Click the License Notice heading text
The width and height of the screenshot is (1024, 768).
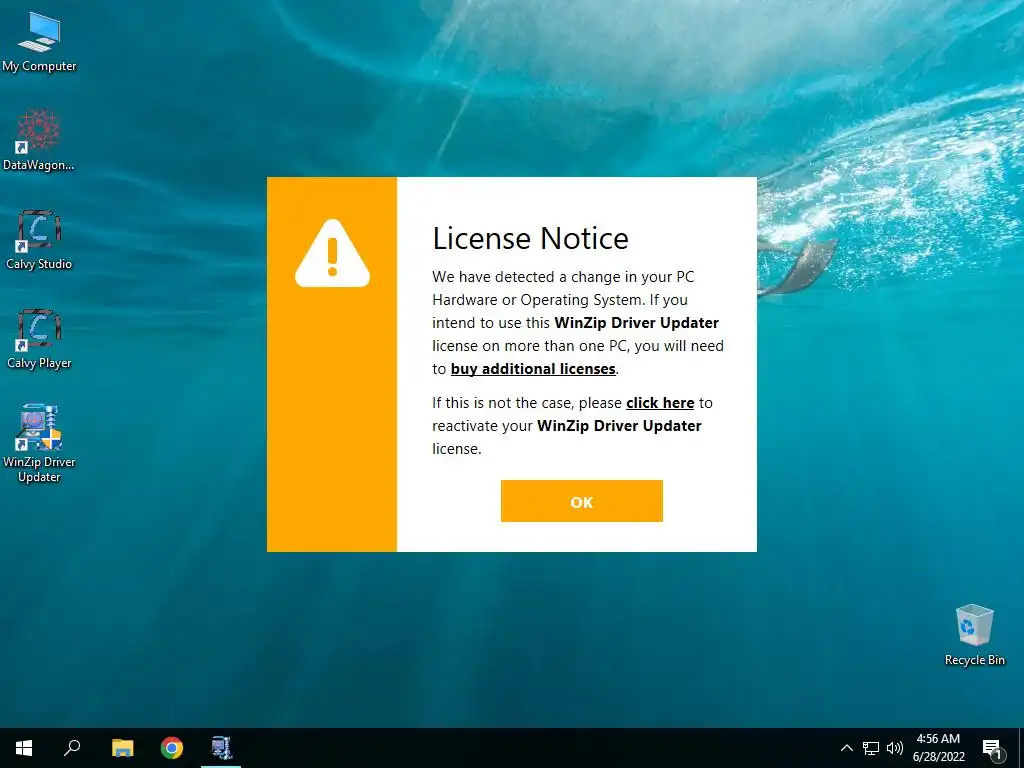click(x=530, y=238)
